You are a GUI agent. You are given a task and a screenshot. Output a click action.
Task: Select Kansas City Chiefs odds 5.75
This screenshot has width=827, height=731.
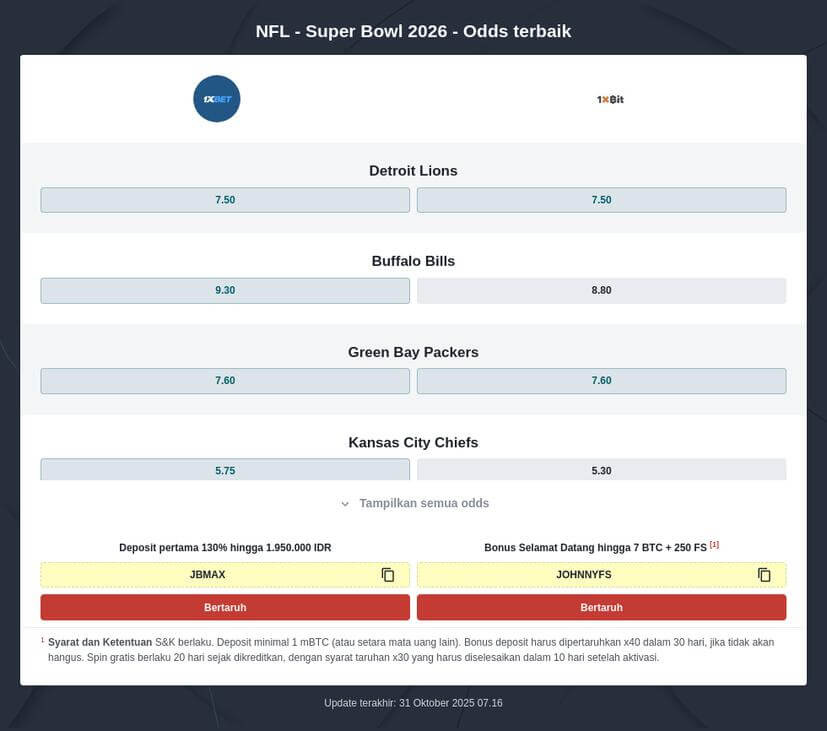225,470
